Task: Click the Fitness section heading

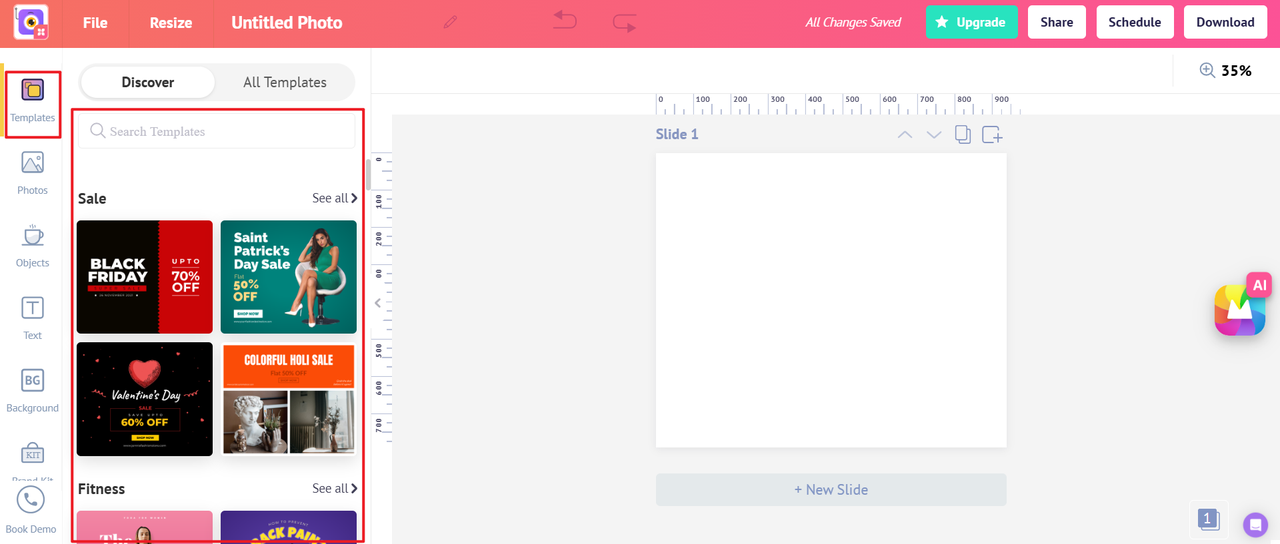Action: coord(102,488)
